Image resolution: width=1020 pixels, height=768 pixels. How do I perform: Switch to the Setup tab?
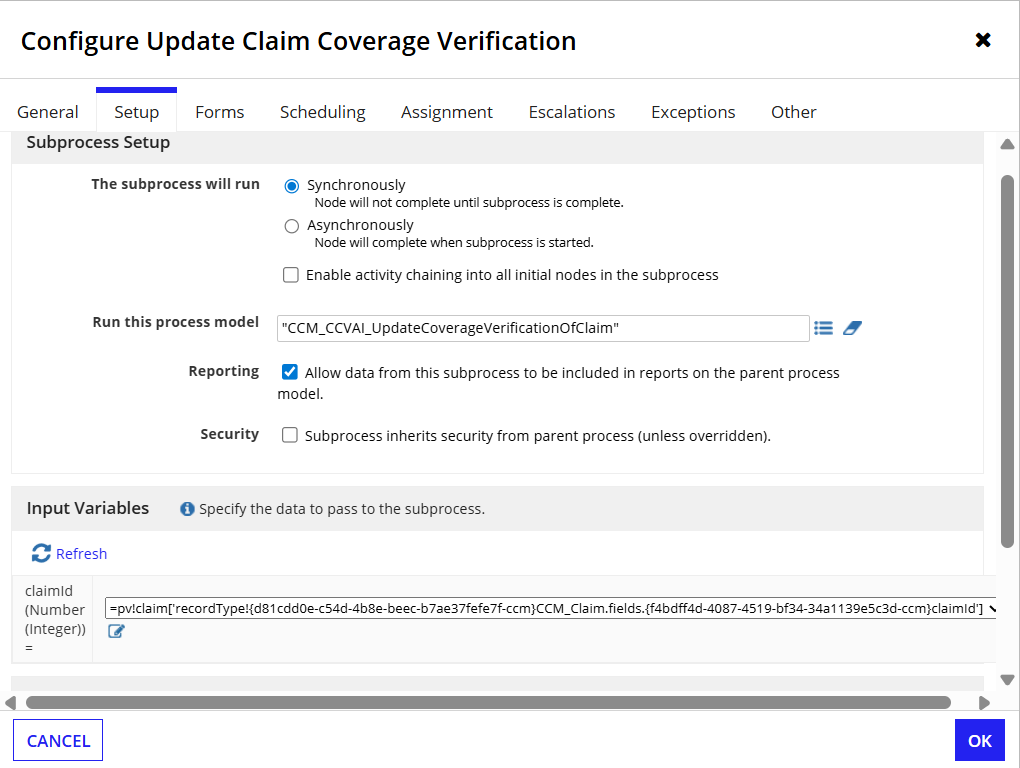[x=137, y=112]
